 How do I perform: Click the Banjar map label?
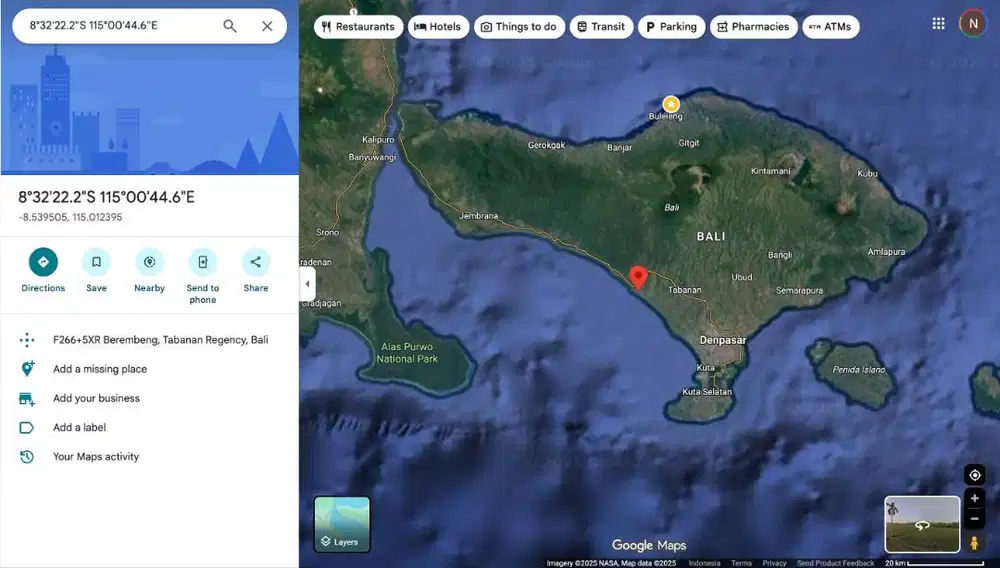coord(619,148)
